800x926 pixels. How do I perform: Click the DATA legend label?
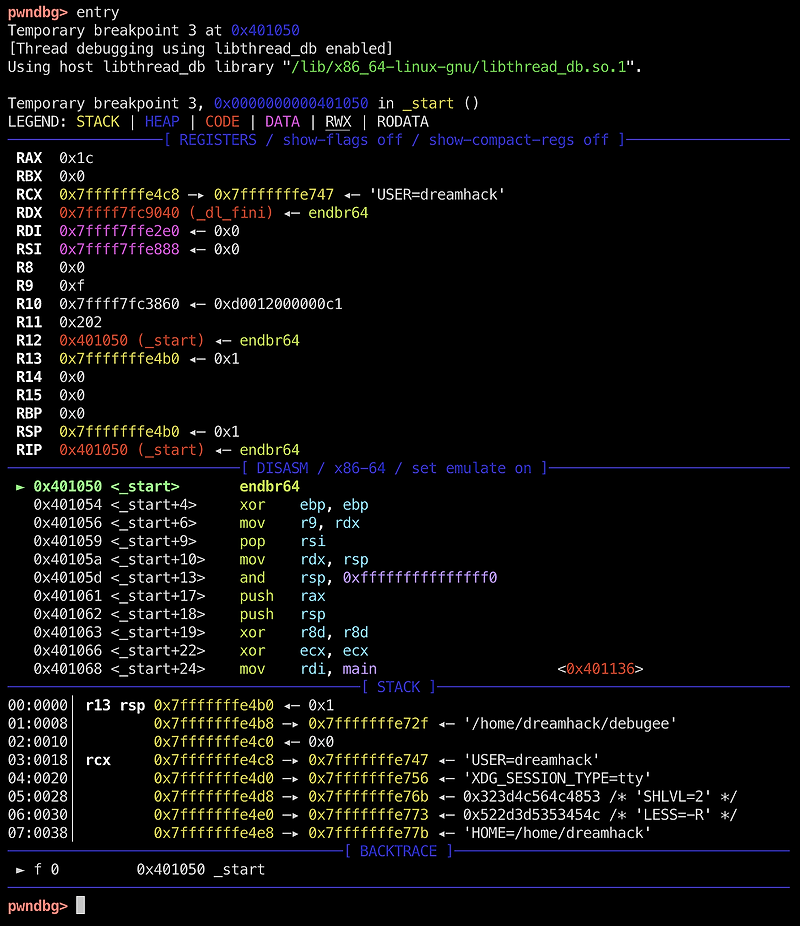coord(282,122)
